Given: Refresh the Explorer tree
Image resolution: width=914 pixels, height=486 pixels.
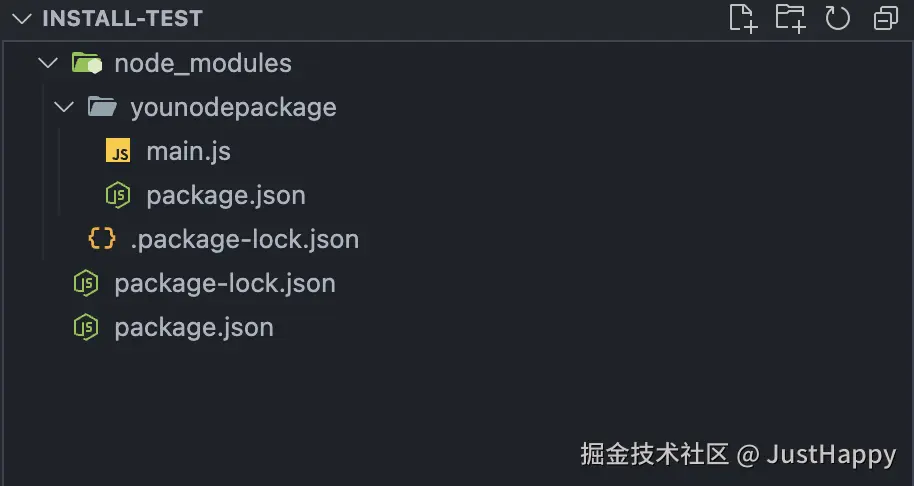Looking at the screenshot, I should pyautogui.click(x=837, y=18).
